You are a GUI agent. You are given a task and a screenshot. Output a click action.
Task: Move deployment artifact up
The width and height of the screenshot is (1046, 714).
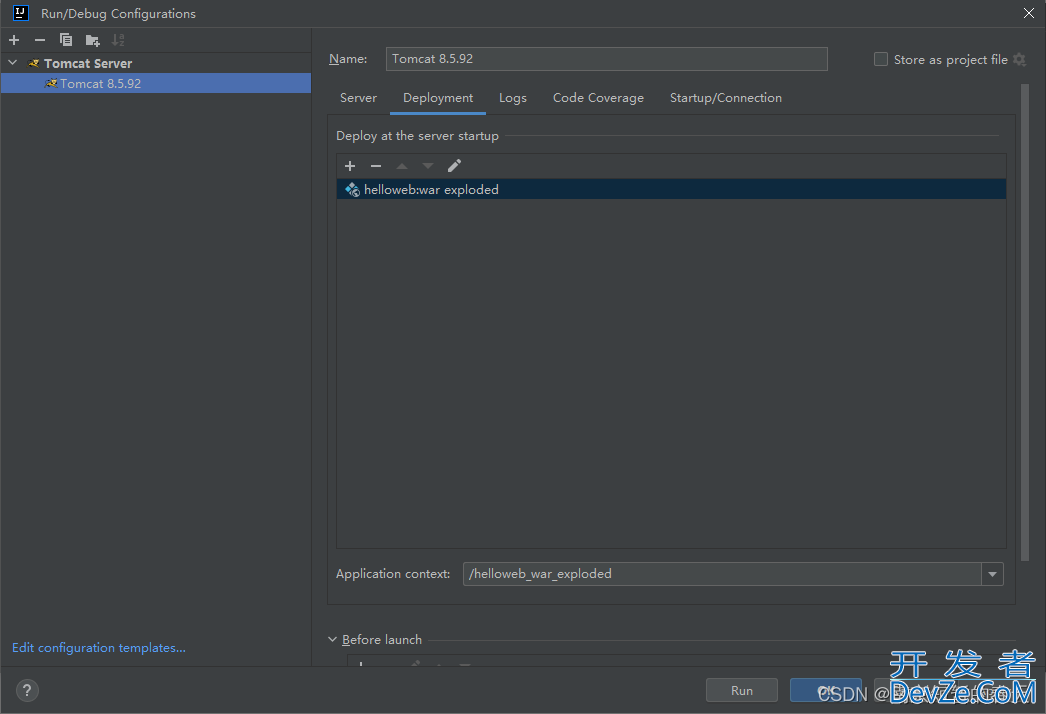pyautogui.click(x=402, y=165)
